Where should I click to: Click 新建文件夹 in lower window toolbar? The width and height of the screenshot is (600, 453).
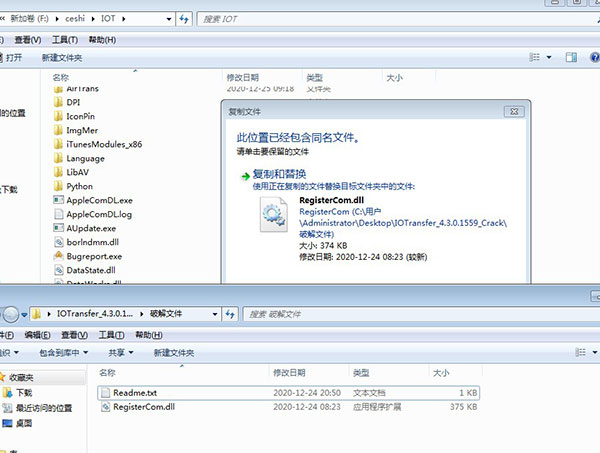click(174, 353)
